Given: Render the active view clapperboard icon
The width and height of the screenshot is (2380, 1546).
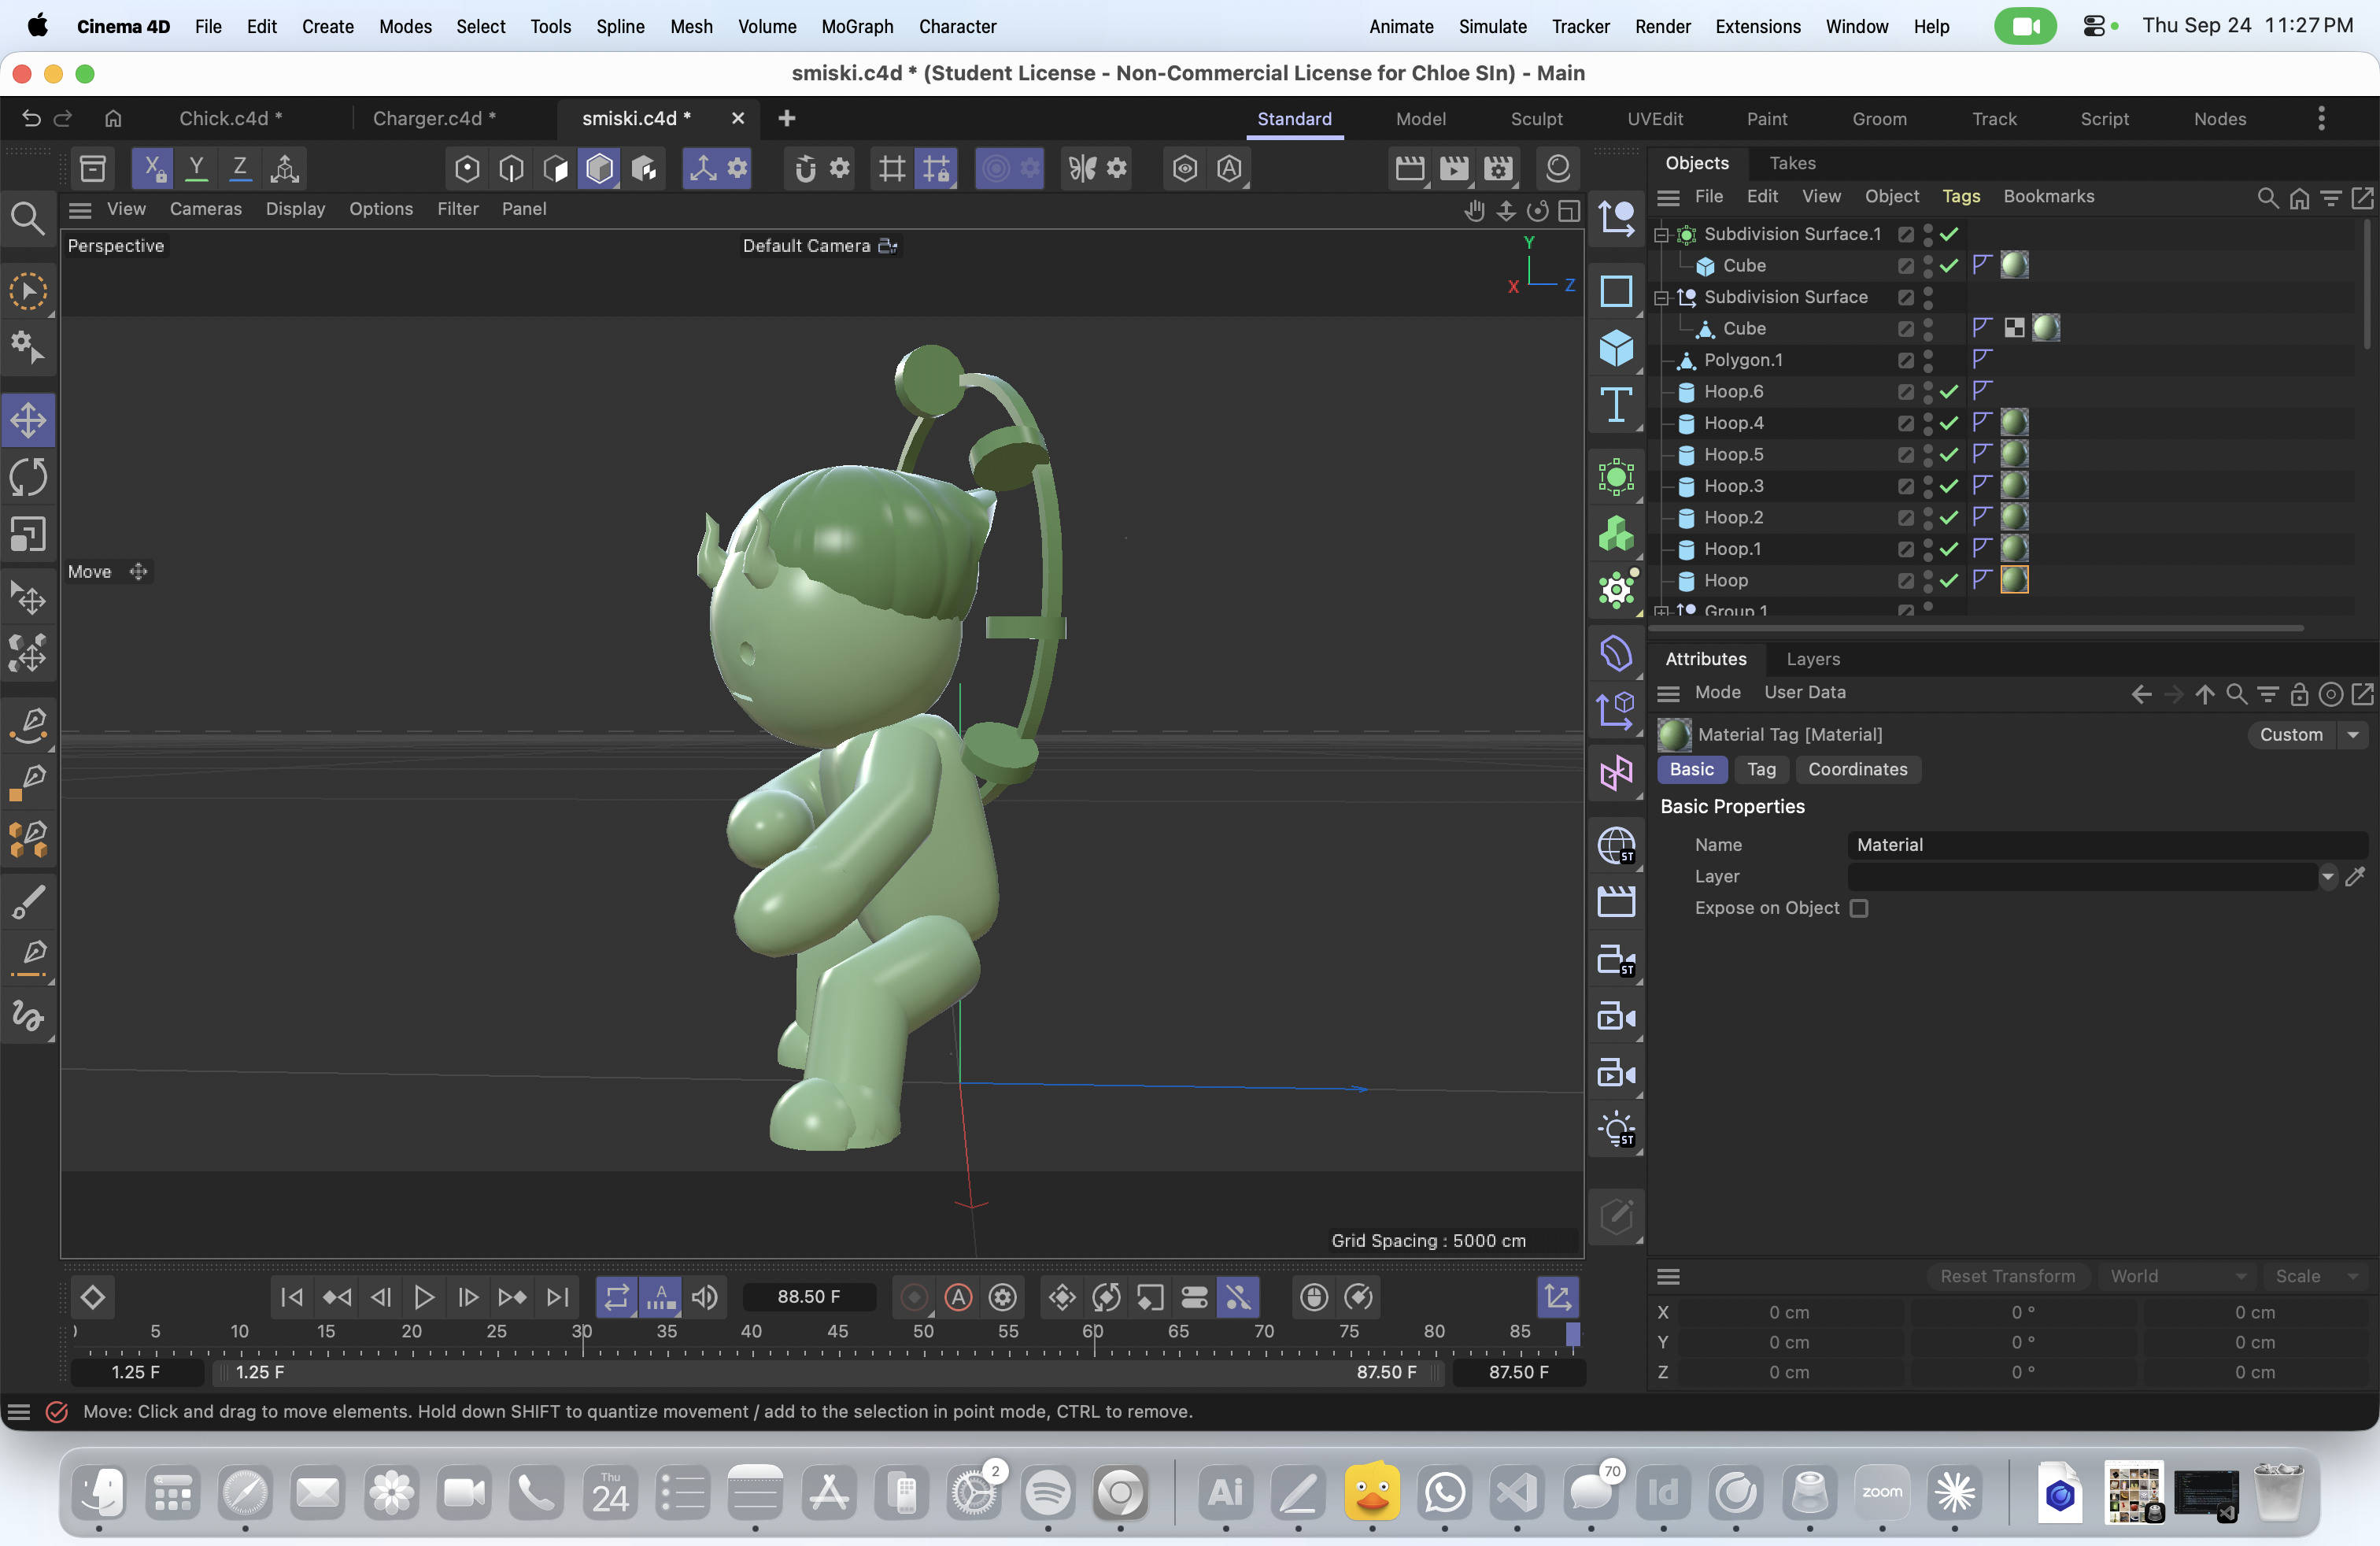Looking at the screenshot, I should (1410, 168).
